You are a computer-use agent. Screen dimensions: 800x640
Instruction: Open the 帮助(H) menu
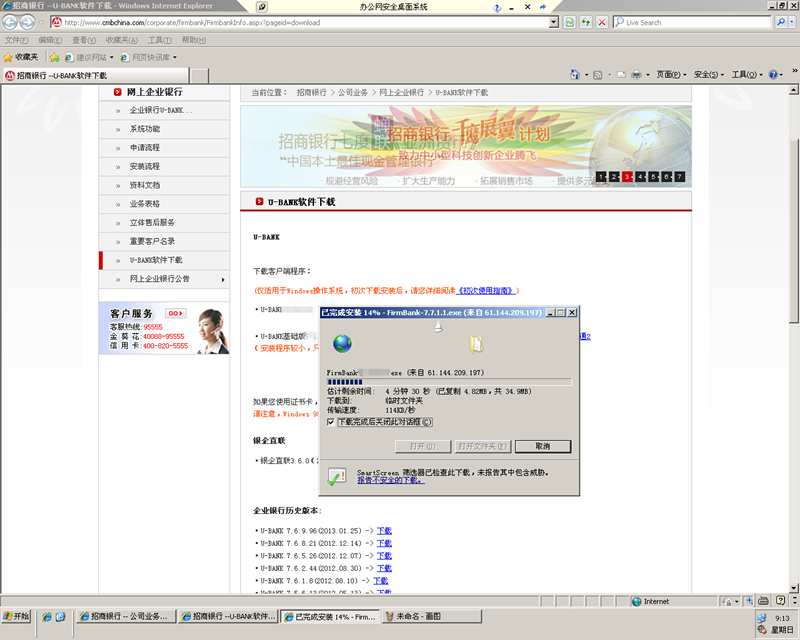pyautogui.click(x=194, y=40)
